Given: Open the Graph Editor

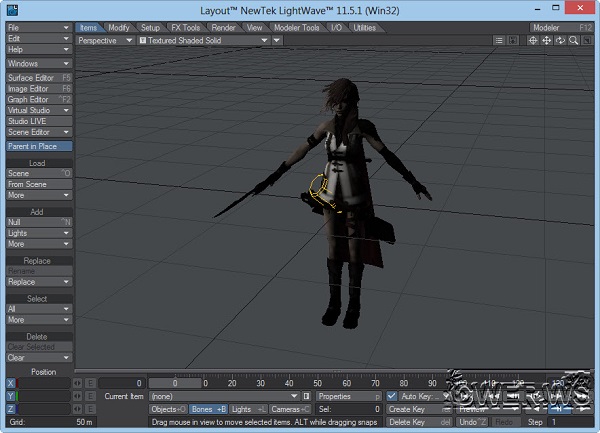Looking at the screenshot, I should click(39, 99).
